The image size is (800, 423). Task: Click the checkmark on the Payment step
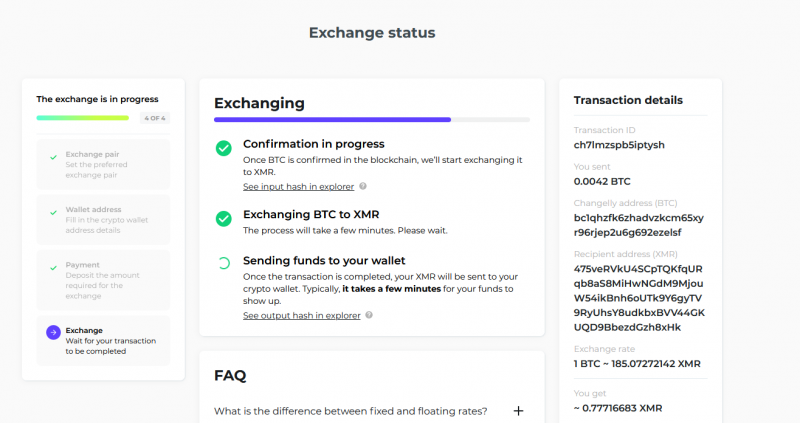coord(52,266)
